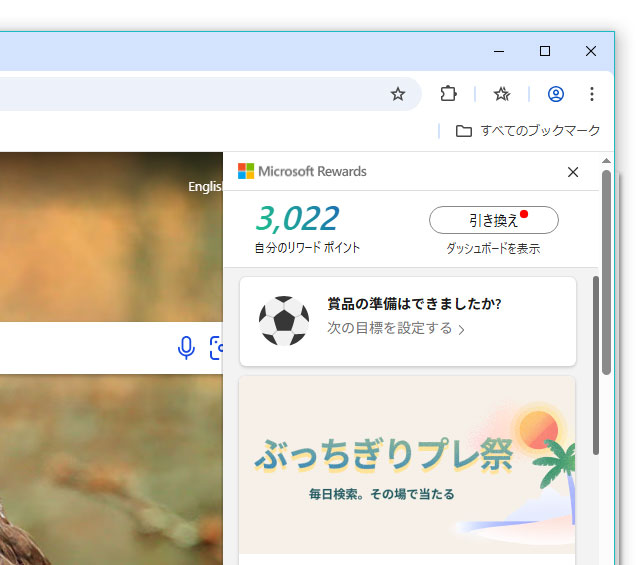Close the Microsoft Rewards panel
The image size is (643, 565).
pos(573,172)
